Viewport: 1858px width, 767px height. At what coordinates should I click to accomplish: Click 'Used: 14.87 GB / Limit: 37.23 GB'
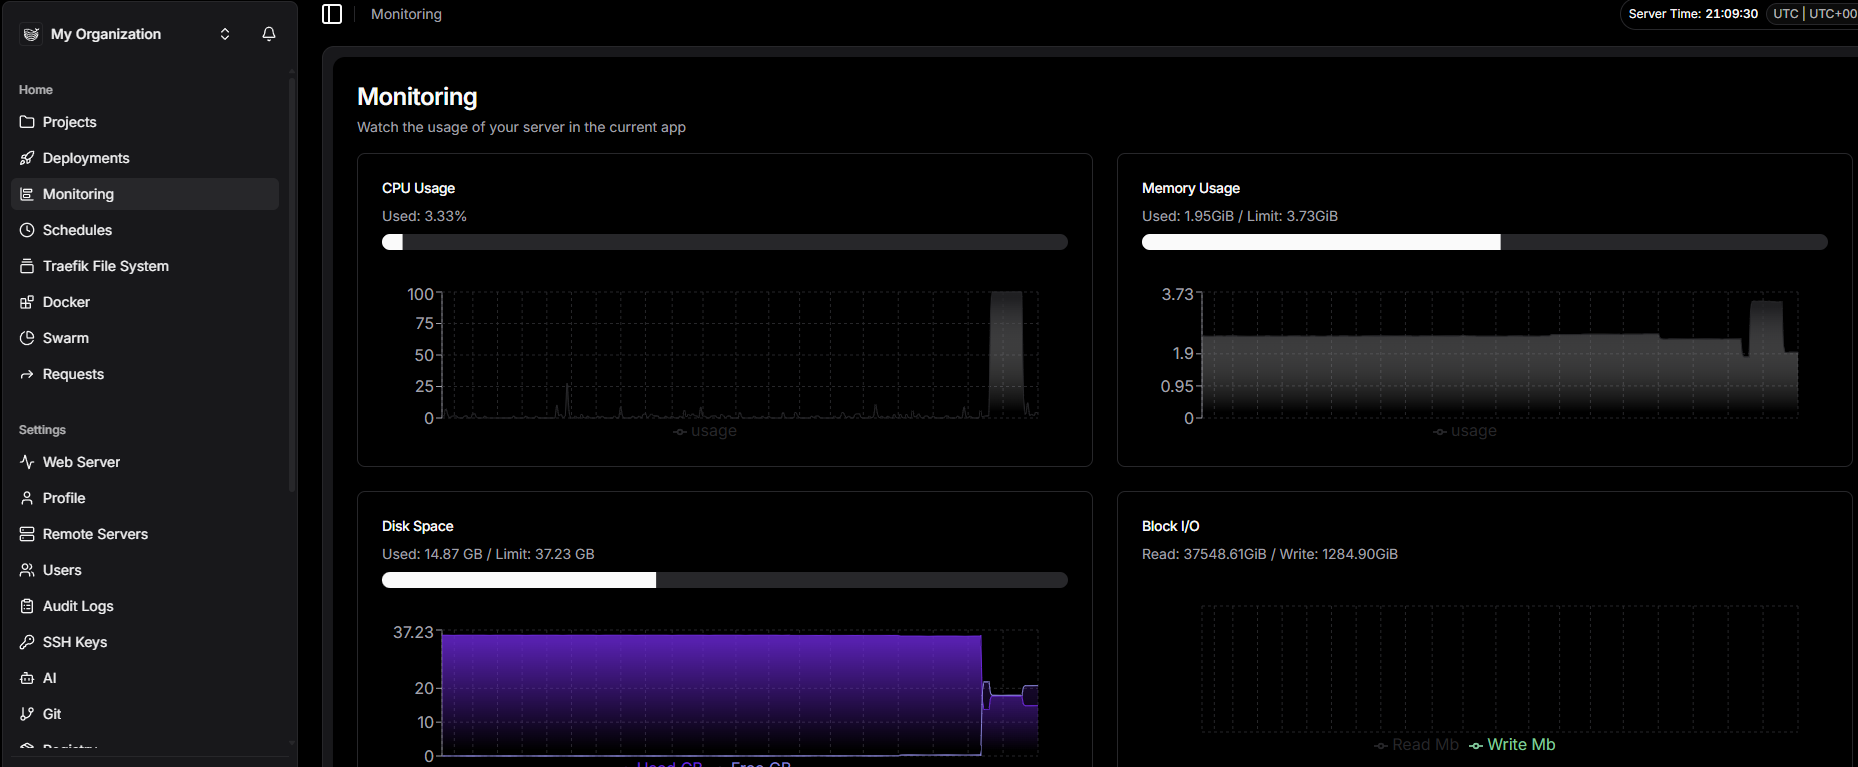[488, 554]
